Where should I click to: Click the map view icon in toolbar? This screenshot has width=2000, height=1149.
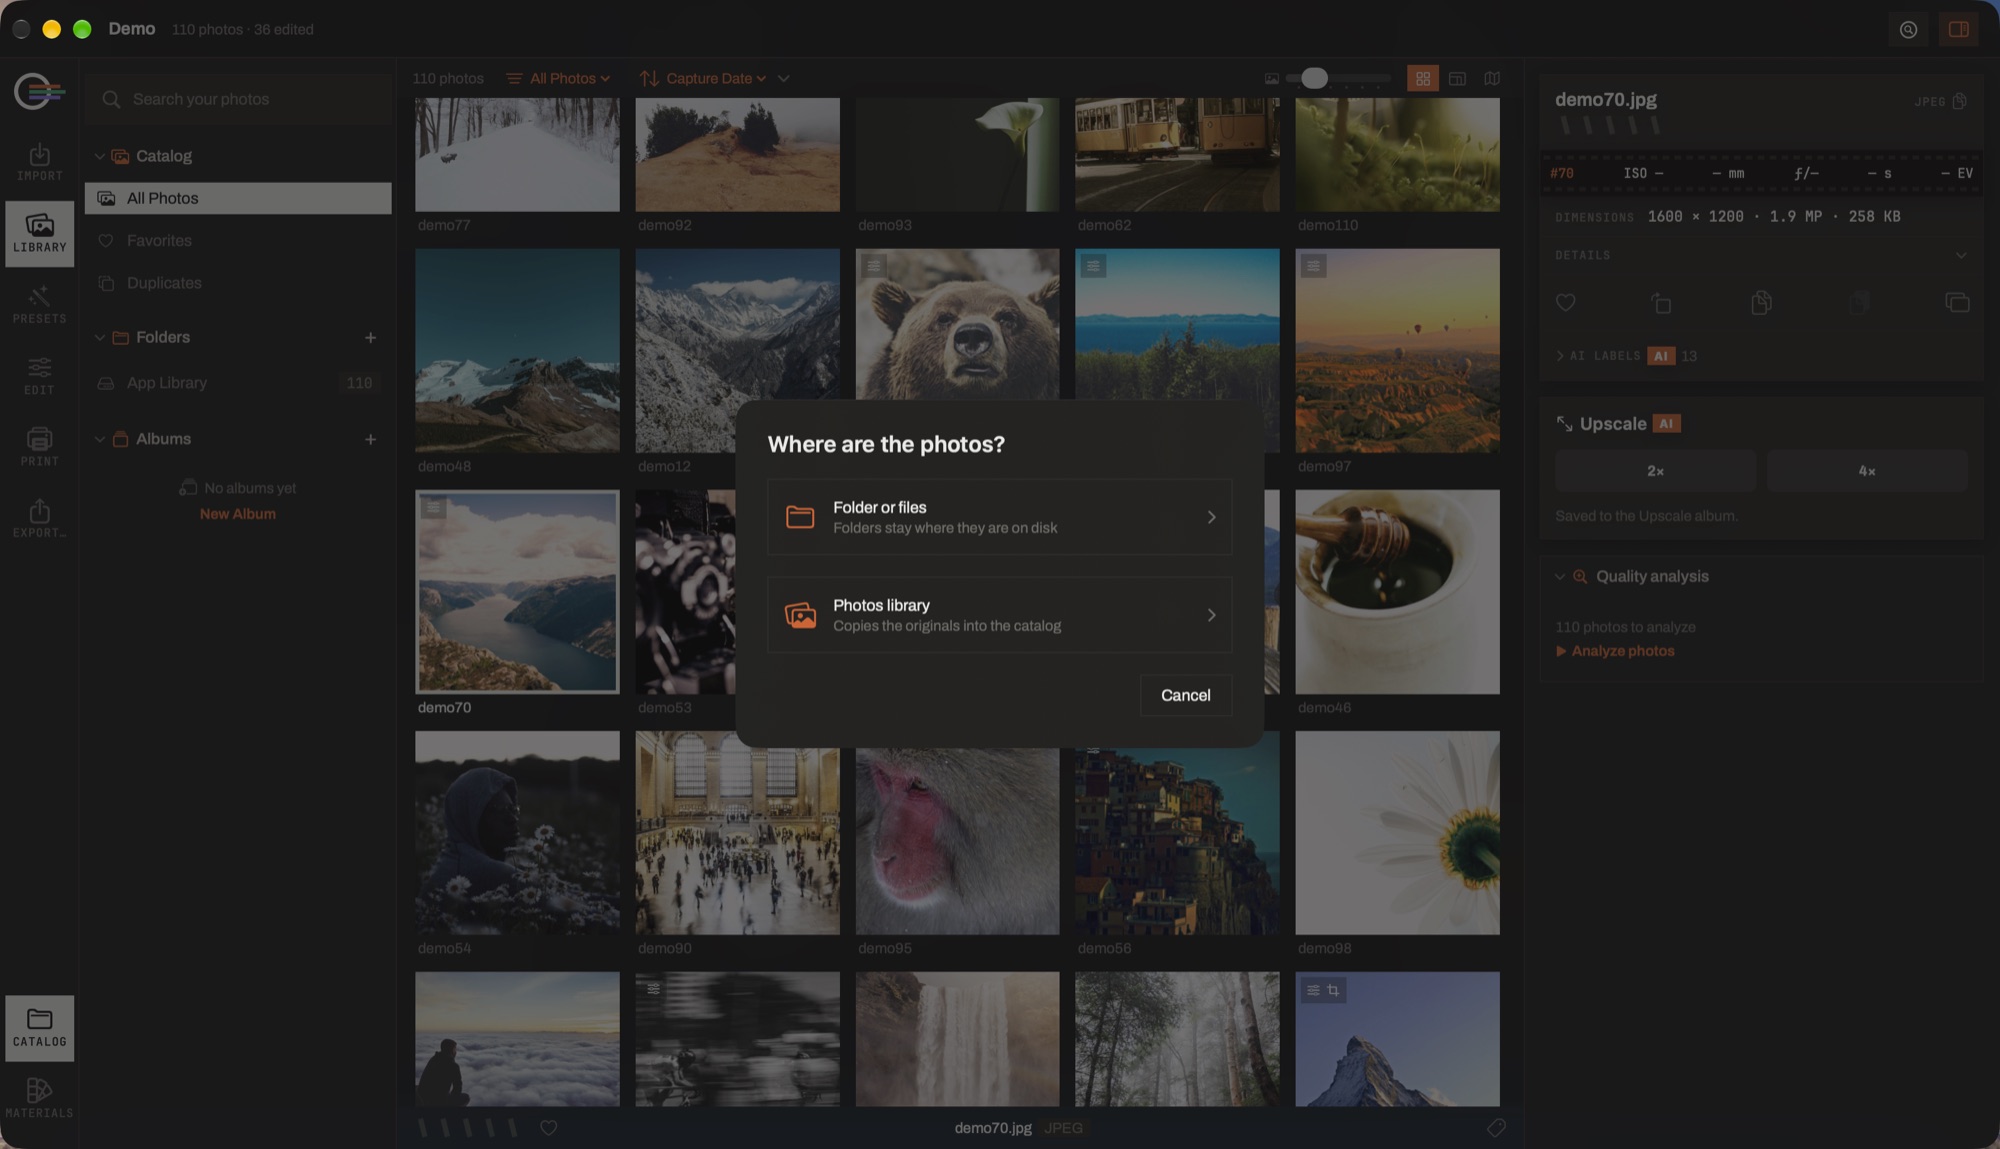coord(1491,78)
